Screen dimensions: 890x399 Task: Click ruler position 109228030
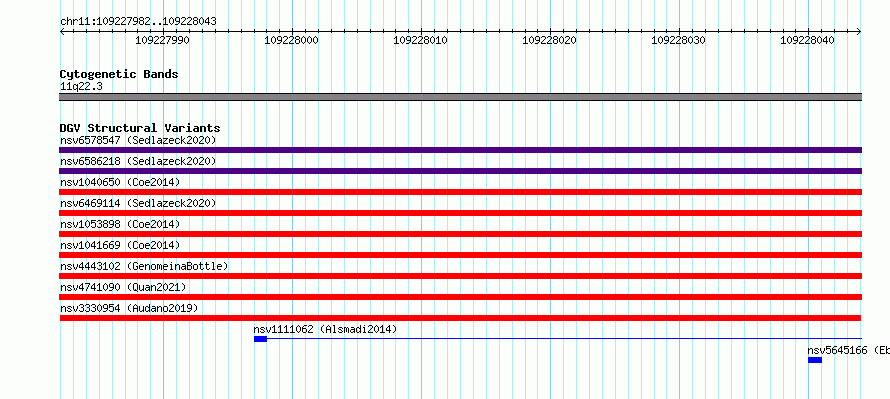[x=678, y=40]
